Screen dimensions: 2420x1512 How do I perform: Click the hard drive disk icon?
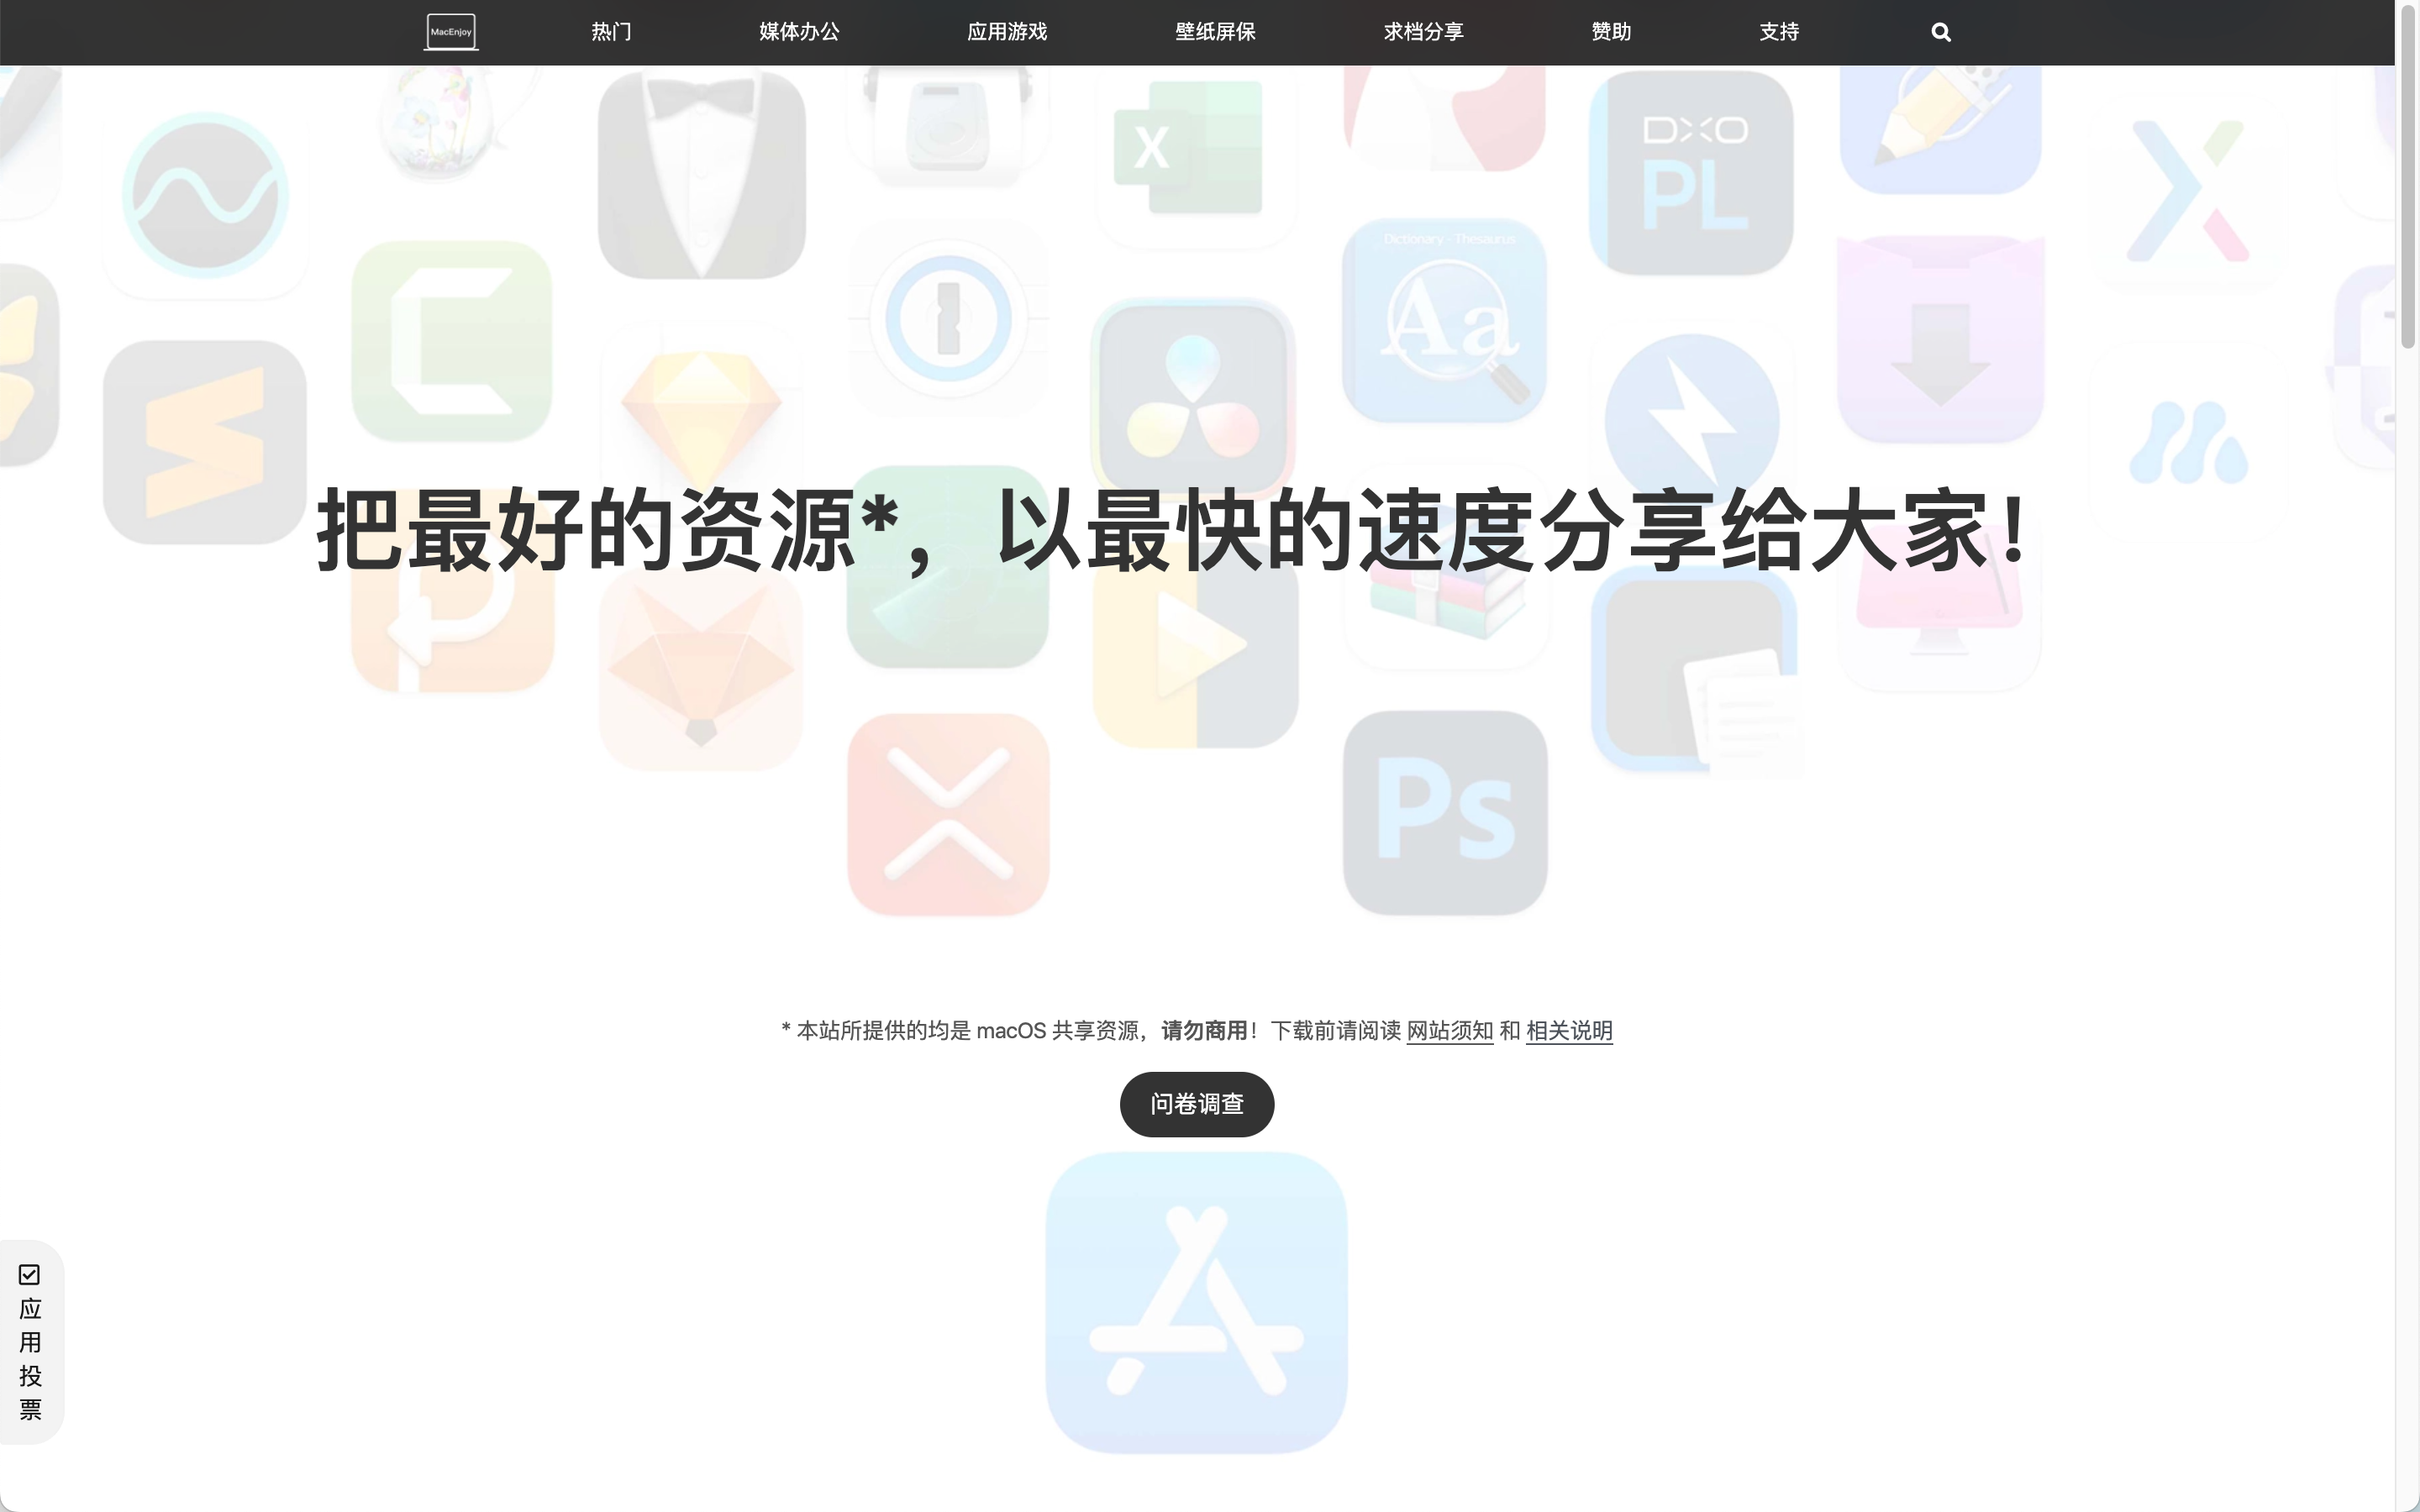(948, 126)
